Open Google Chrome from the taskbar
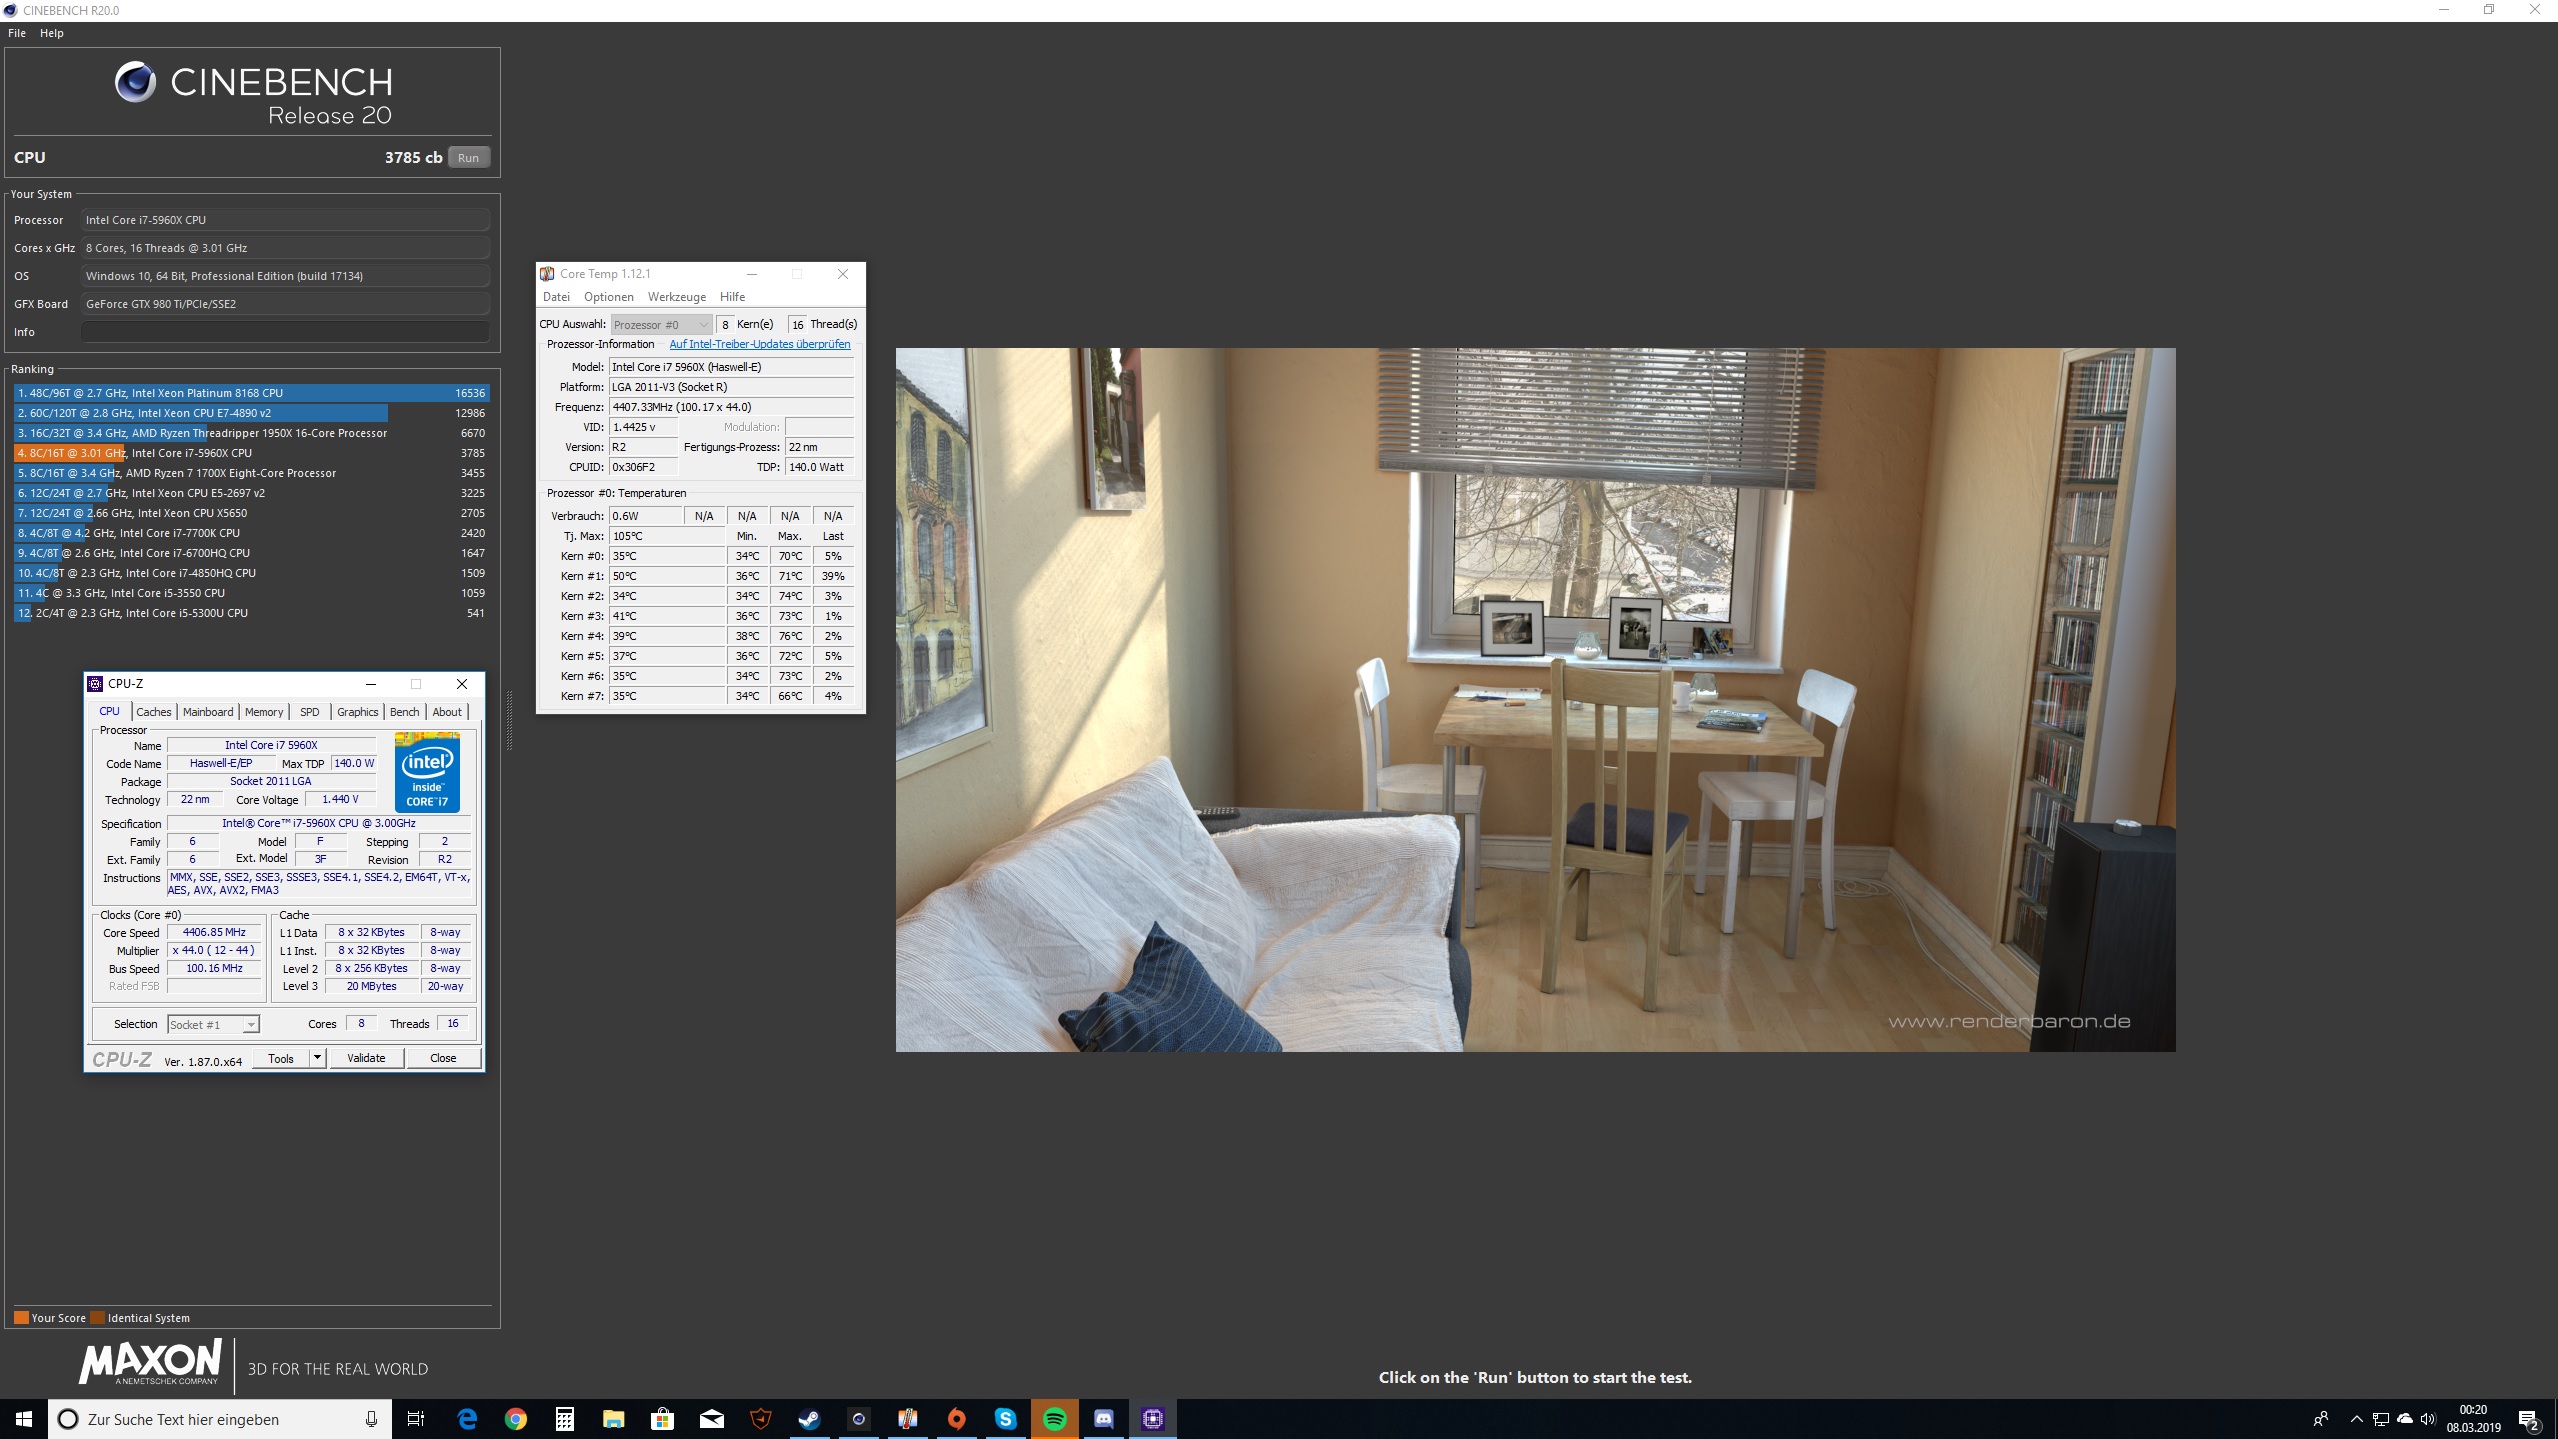The height and width of the screenshot is (1439, 2558). [x=515, y=1419]
